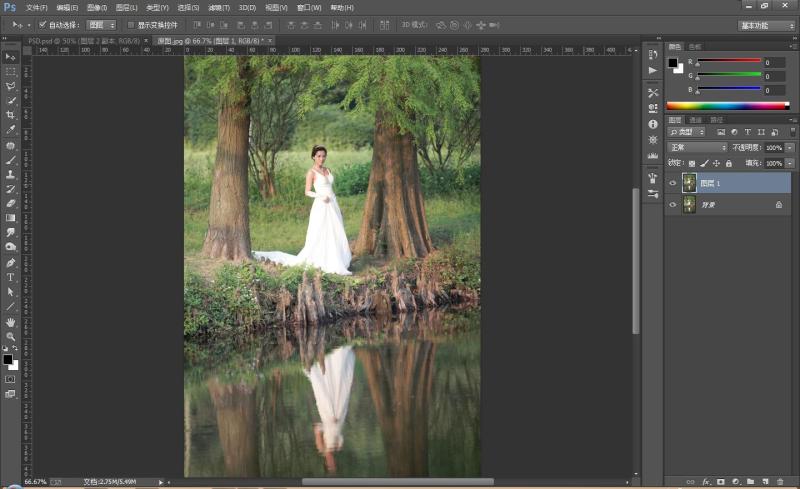Toggle lock all padlock icon
800x489 pixels.
point(729,163)
